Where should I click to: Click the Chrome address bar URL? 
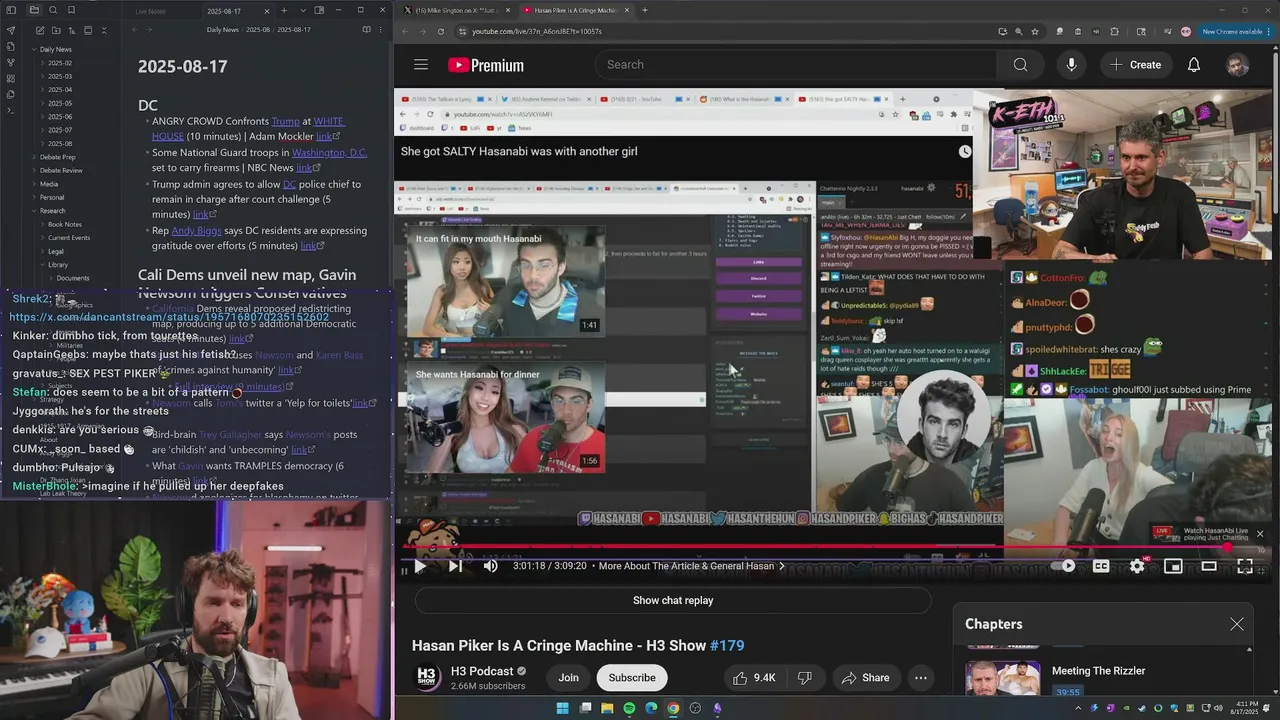coord(537,31)
